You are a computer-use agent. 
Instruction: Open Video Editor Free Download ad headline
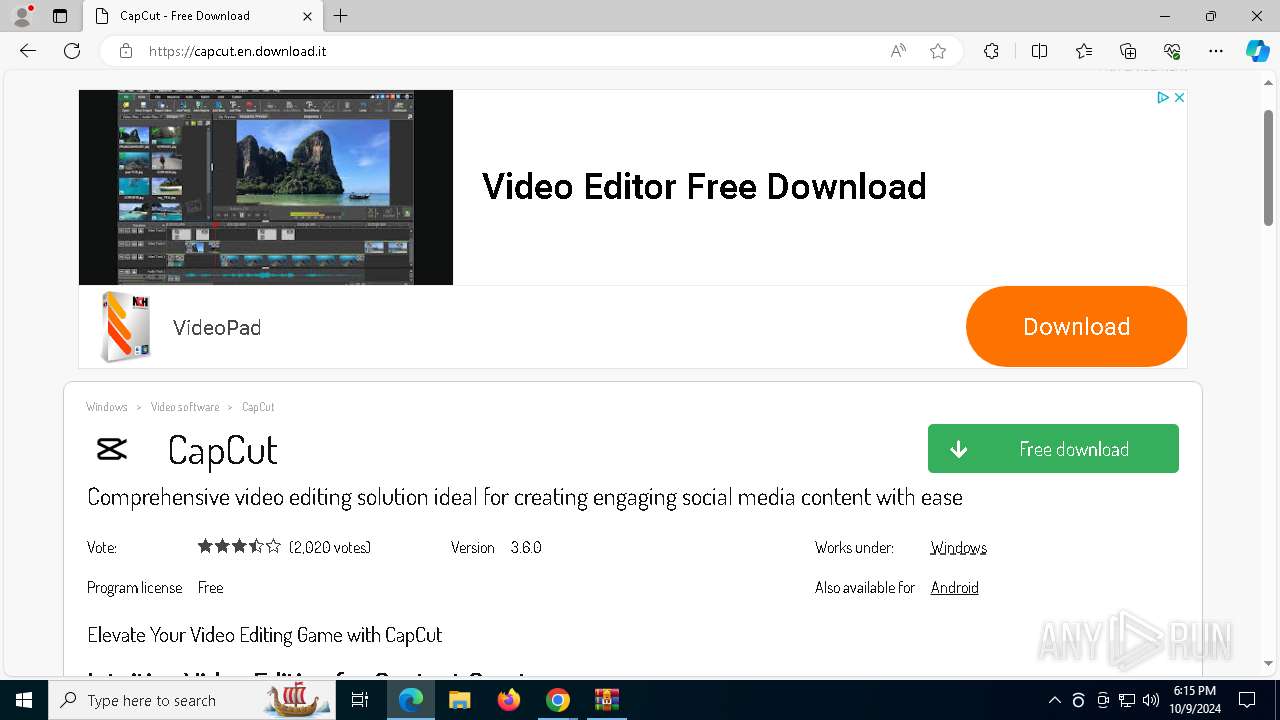click(x=704, y=187)
